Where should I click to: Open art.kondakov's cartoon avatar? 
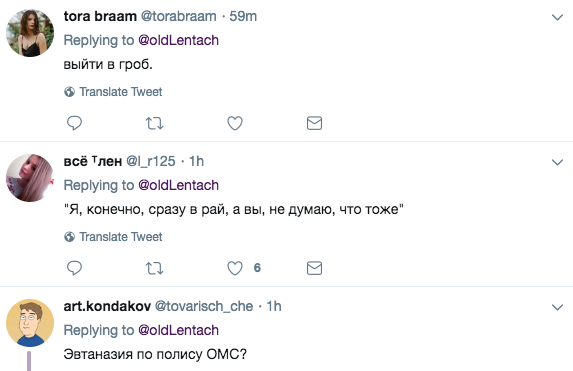coord(30,323)
